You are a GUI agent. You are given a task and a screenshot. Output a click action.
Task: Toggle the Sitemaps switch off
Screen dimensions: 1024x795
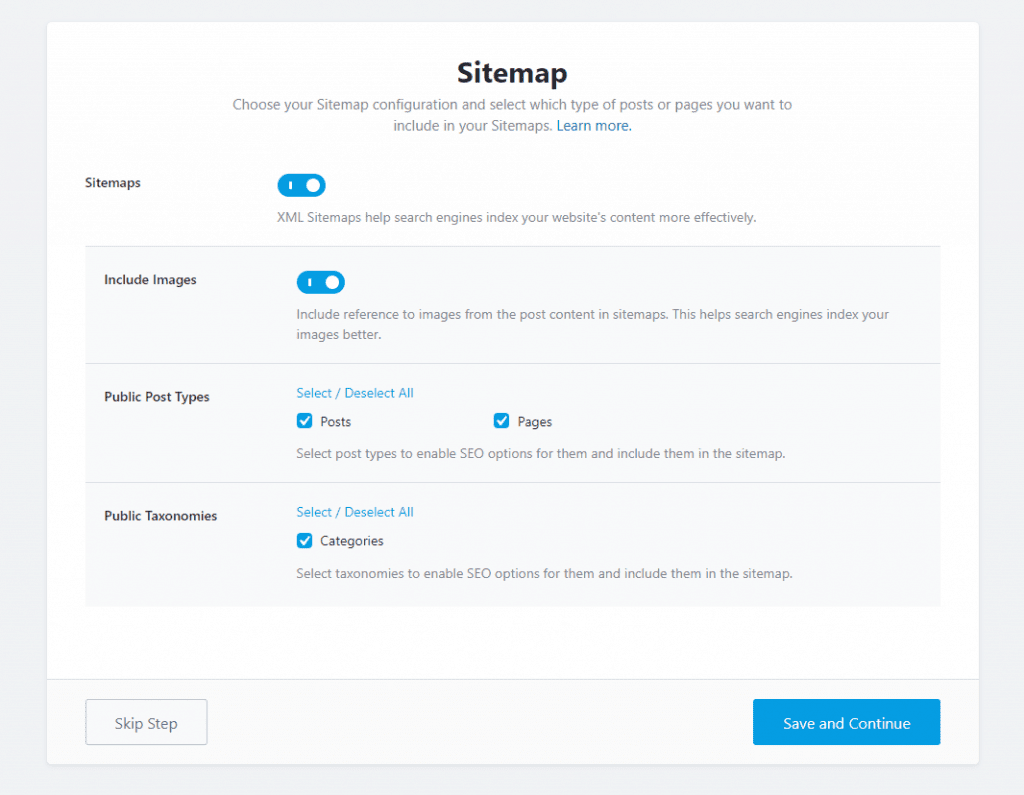[x=301, y=186]
